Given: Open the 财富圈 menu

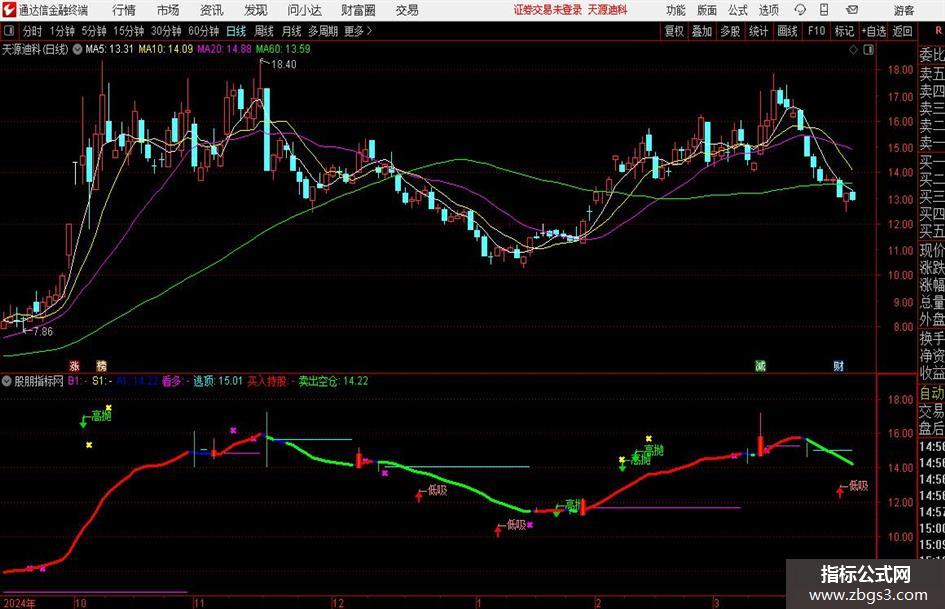Looking at the screenshot, I should pos(358,10).
